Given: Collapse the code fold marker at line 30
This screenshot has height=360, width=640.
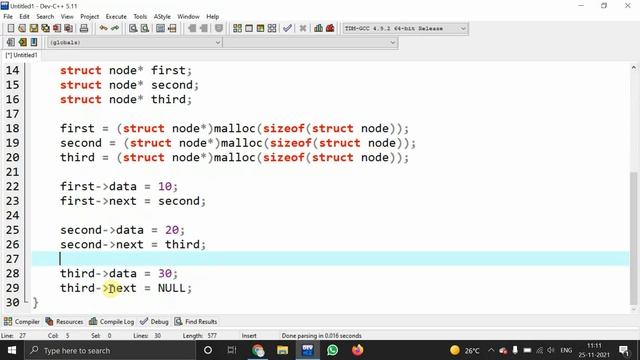Looking at the screenshot, I should (27, 302).
